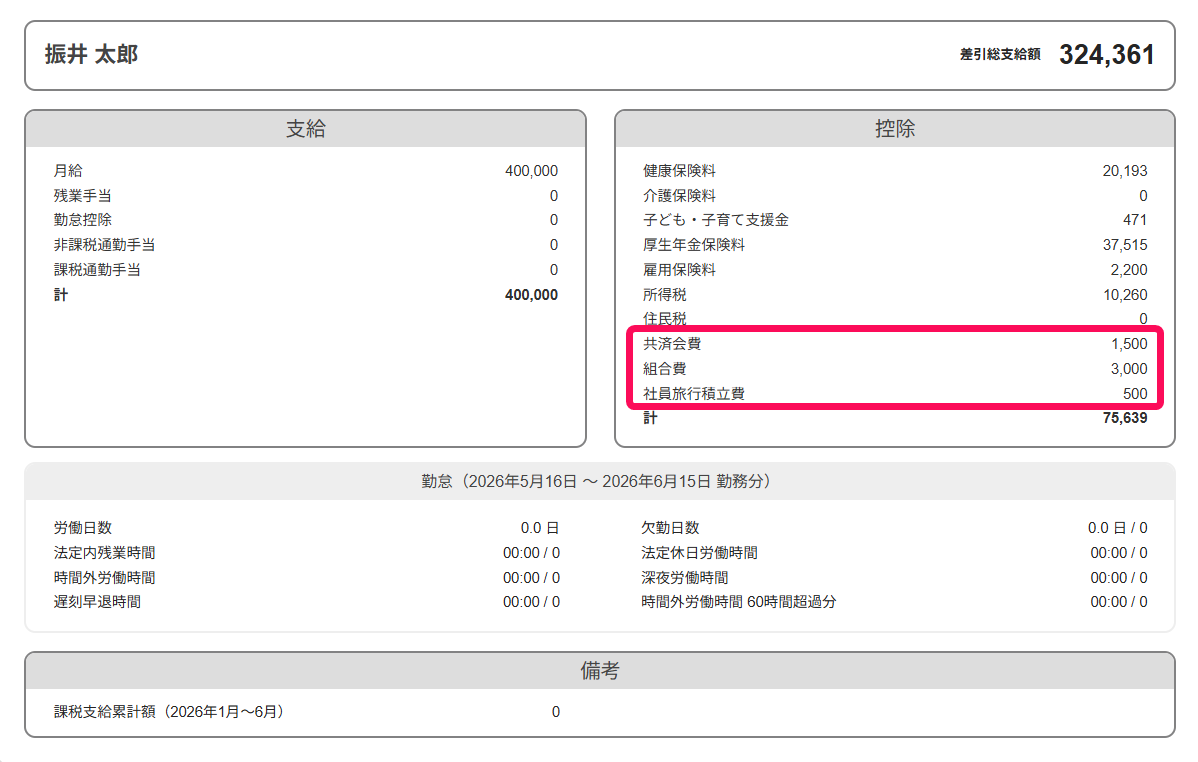
Task: Select the 欠勤日数 label
Action: click(x=670, y=528)
